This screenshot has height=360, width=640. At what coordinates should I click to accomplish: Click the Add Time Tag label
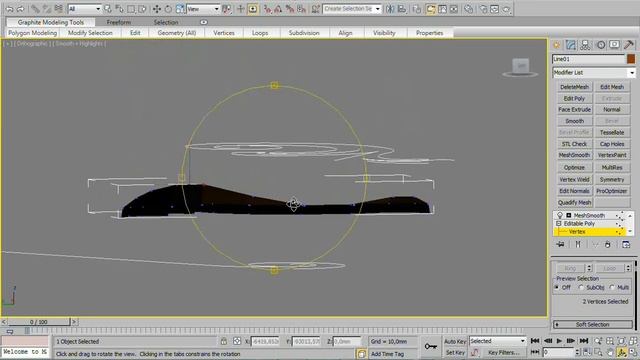387,353
